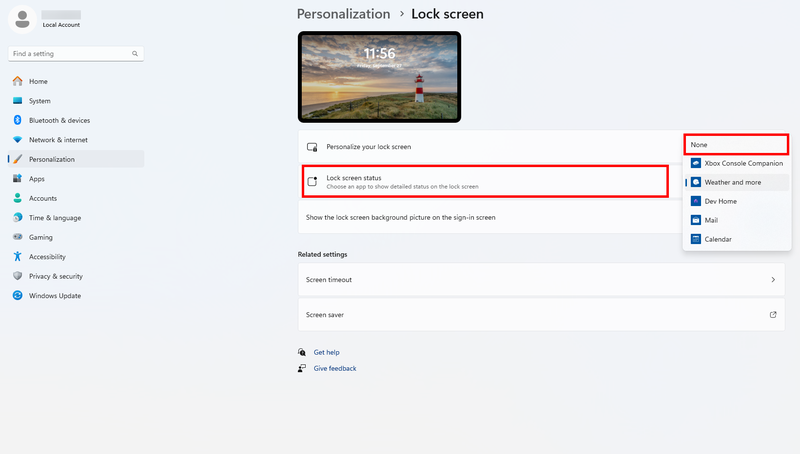Select Dev Home option text

pyautogui.click(x=720, y=201)
